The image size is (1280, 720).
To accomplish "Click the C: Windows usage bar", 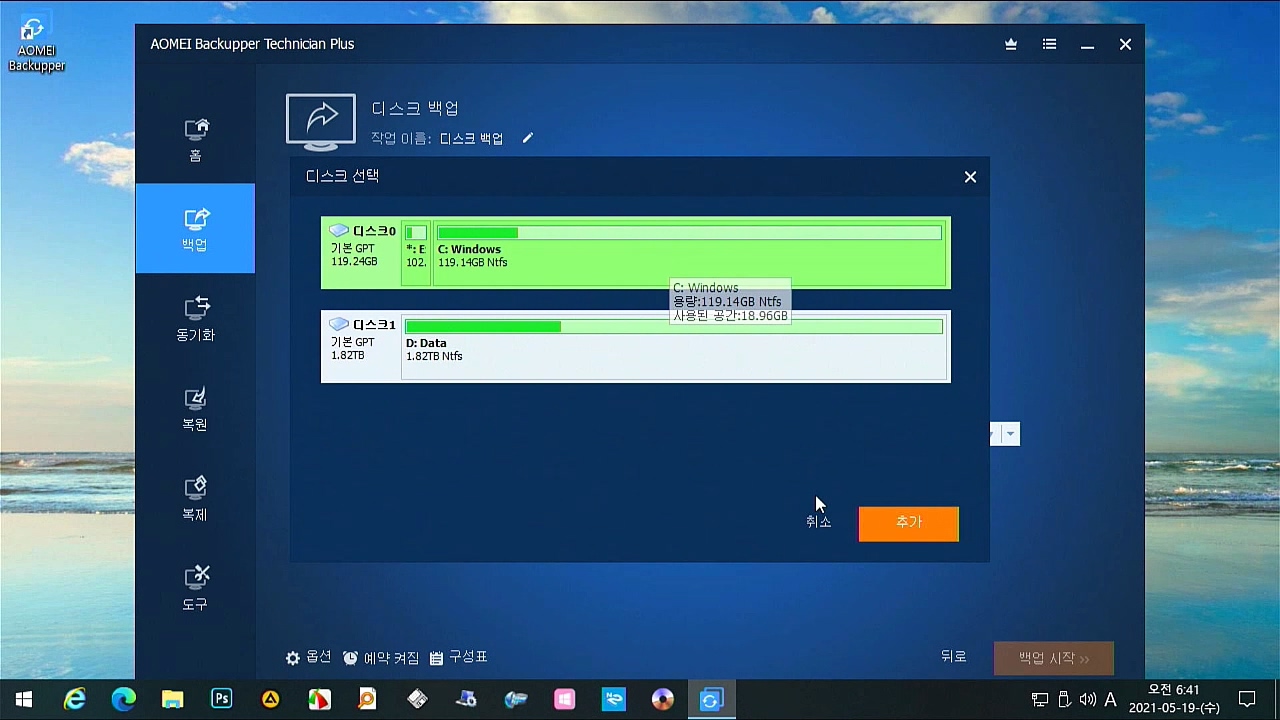I will pyautogui.click(x=690, y=233).
